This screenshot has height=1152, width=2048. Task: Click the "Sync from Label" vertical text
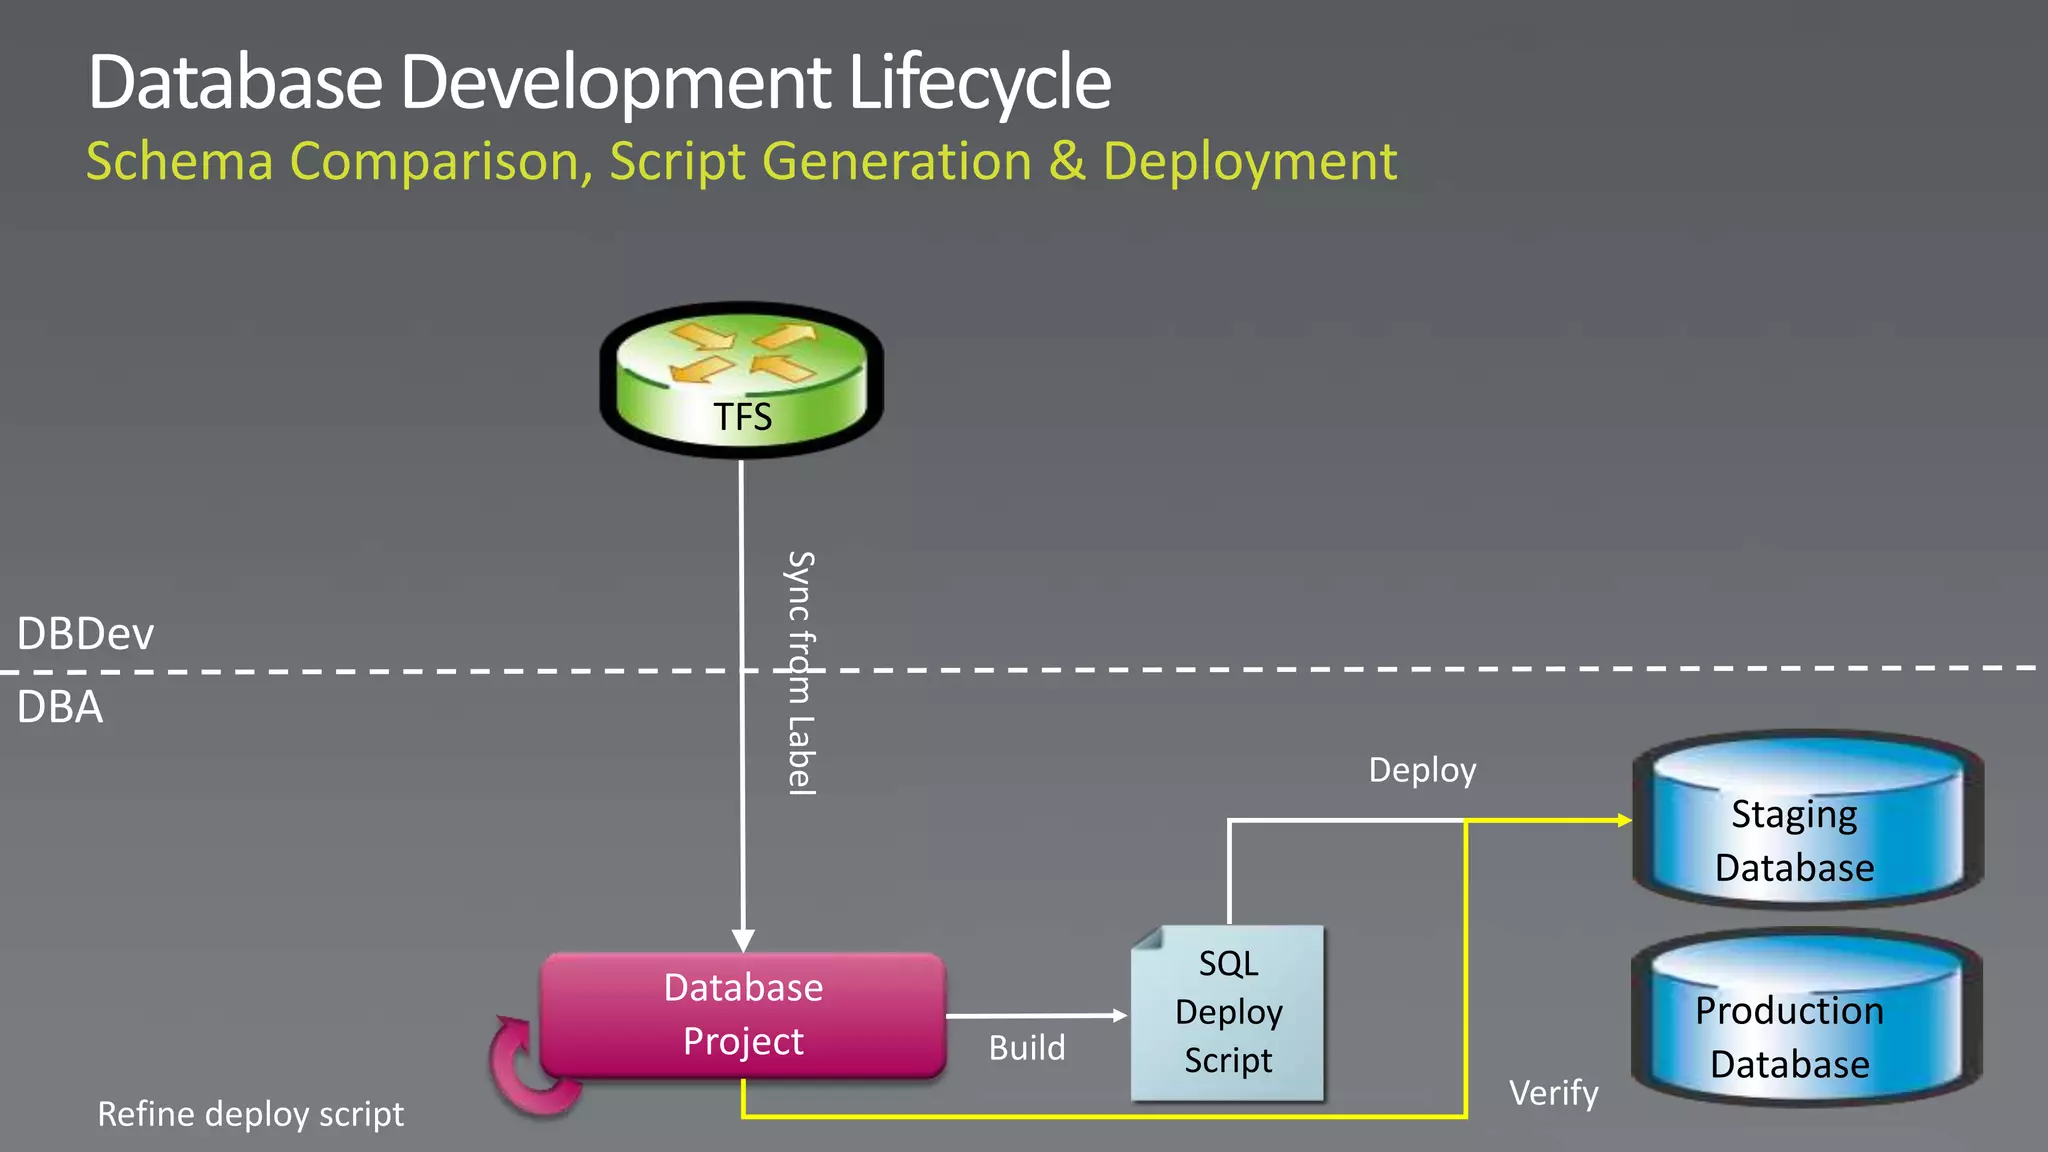click(x=801, y=673)
